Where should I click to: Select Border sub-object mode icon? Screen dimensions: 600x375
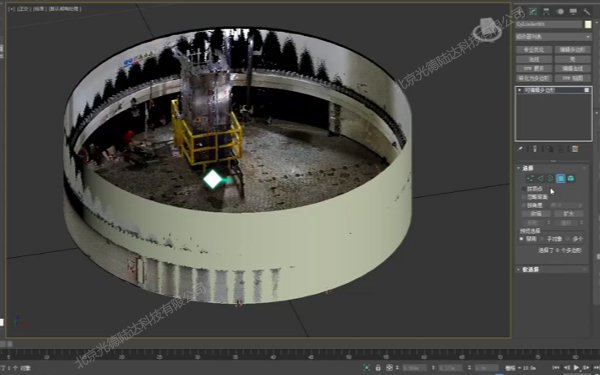pos(551,178)
